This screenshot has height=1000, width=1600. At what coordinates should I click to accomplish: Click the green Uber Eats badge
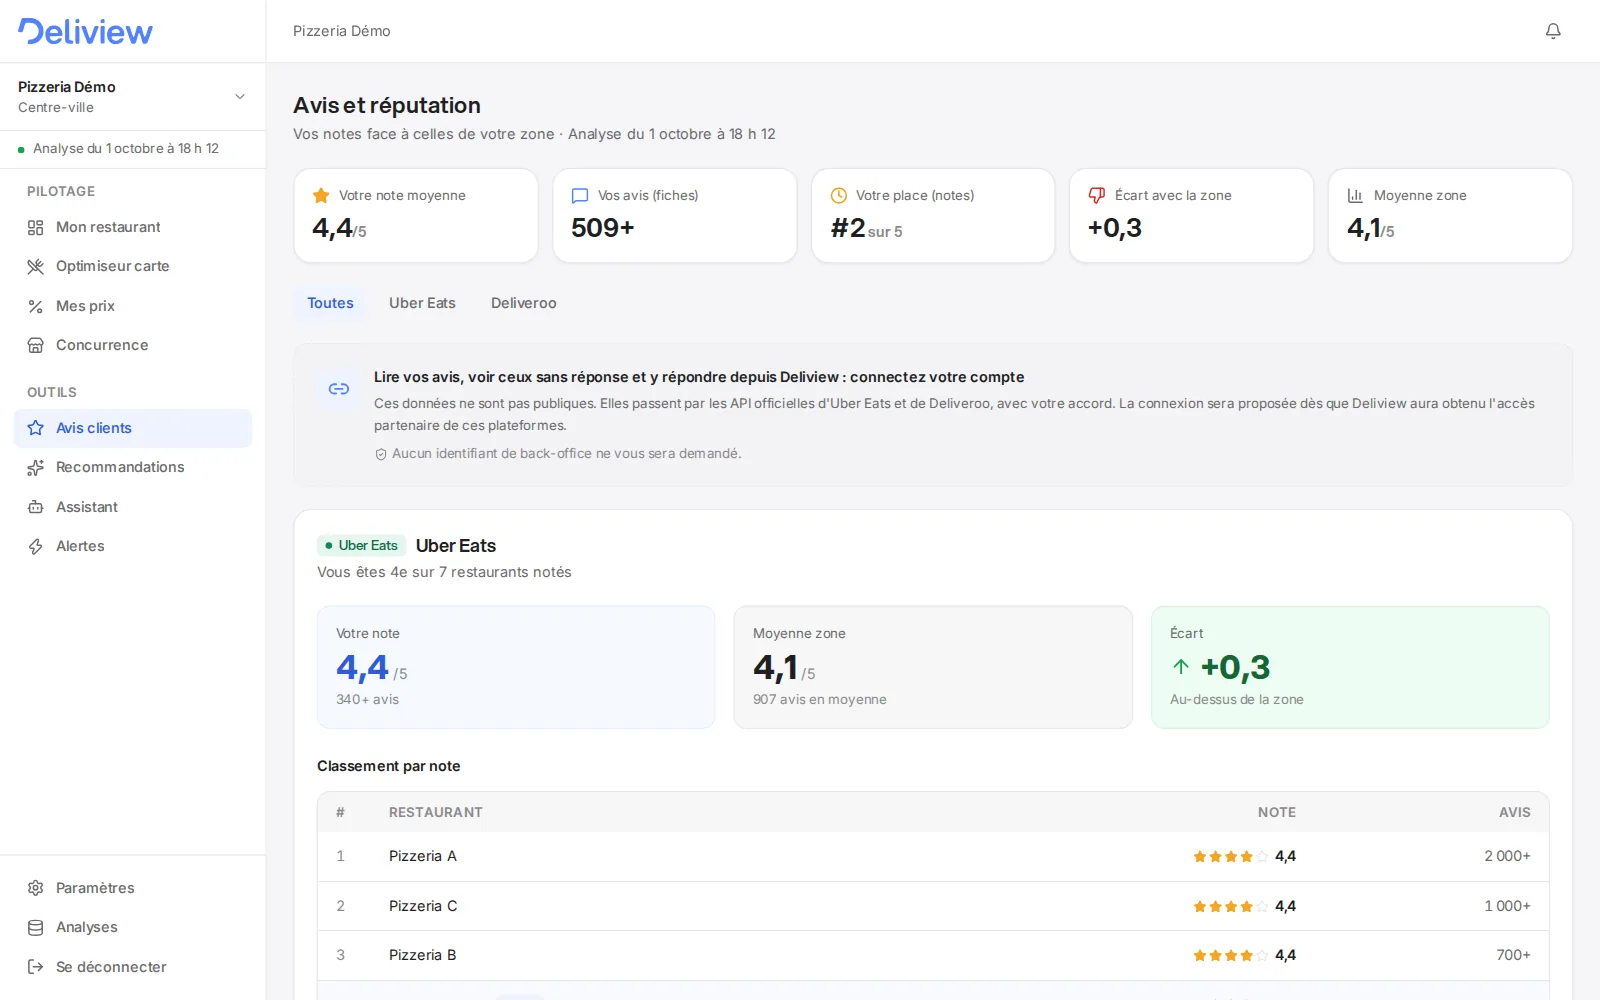point(361,546)
